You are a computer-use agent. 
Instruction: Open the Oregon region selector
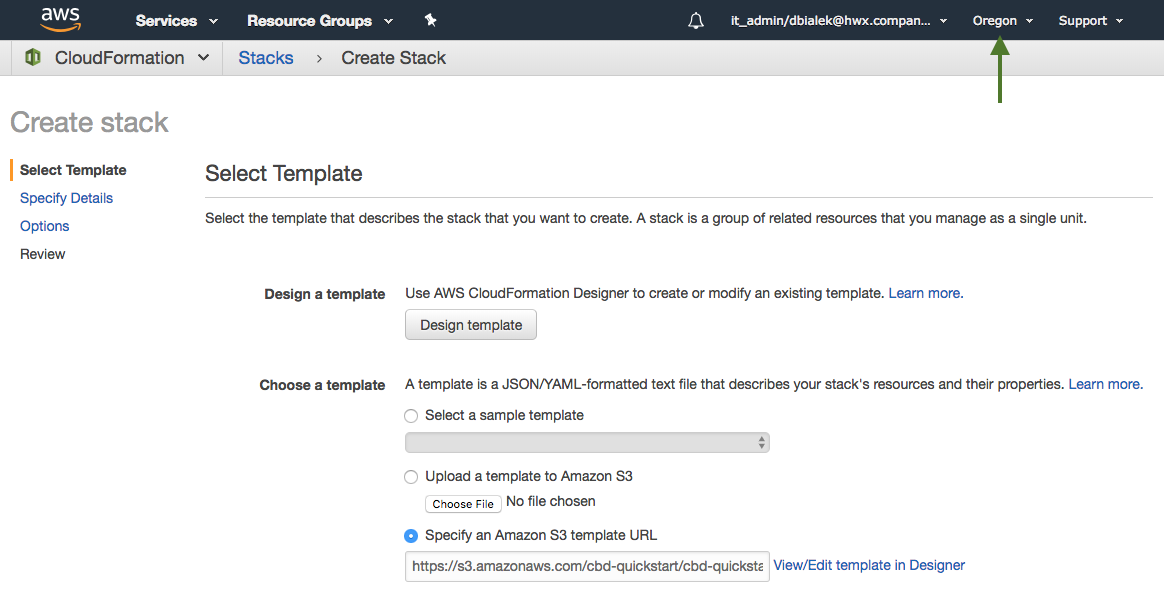pyautogui.click(x=1002, y=21)
